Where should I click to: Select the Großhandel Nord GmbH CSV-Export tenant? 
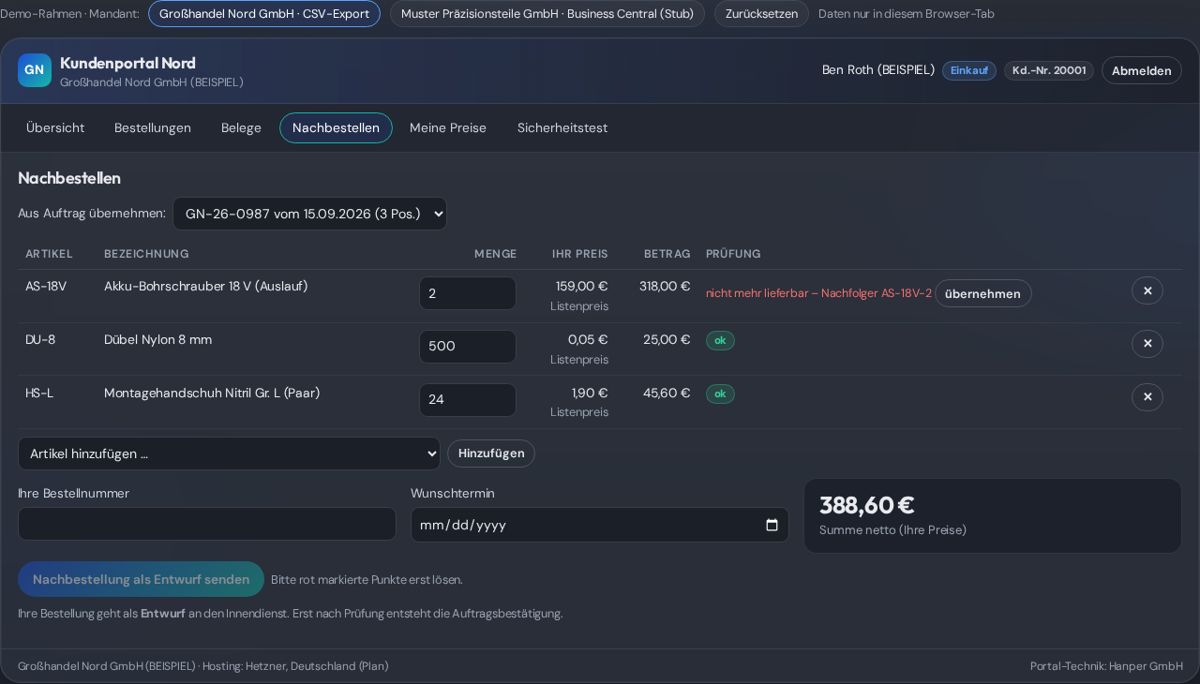[x=264, y=14]
